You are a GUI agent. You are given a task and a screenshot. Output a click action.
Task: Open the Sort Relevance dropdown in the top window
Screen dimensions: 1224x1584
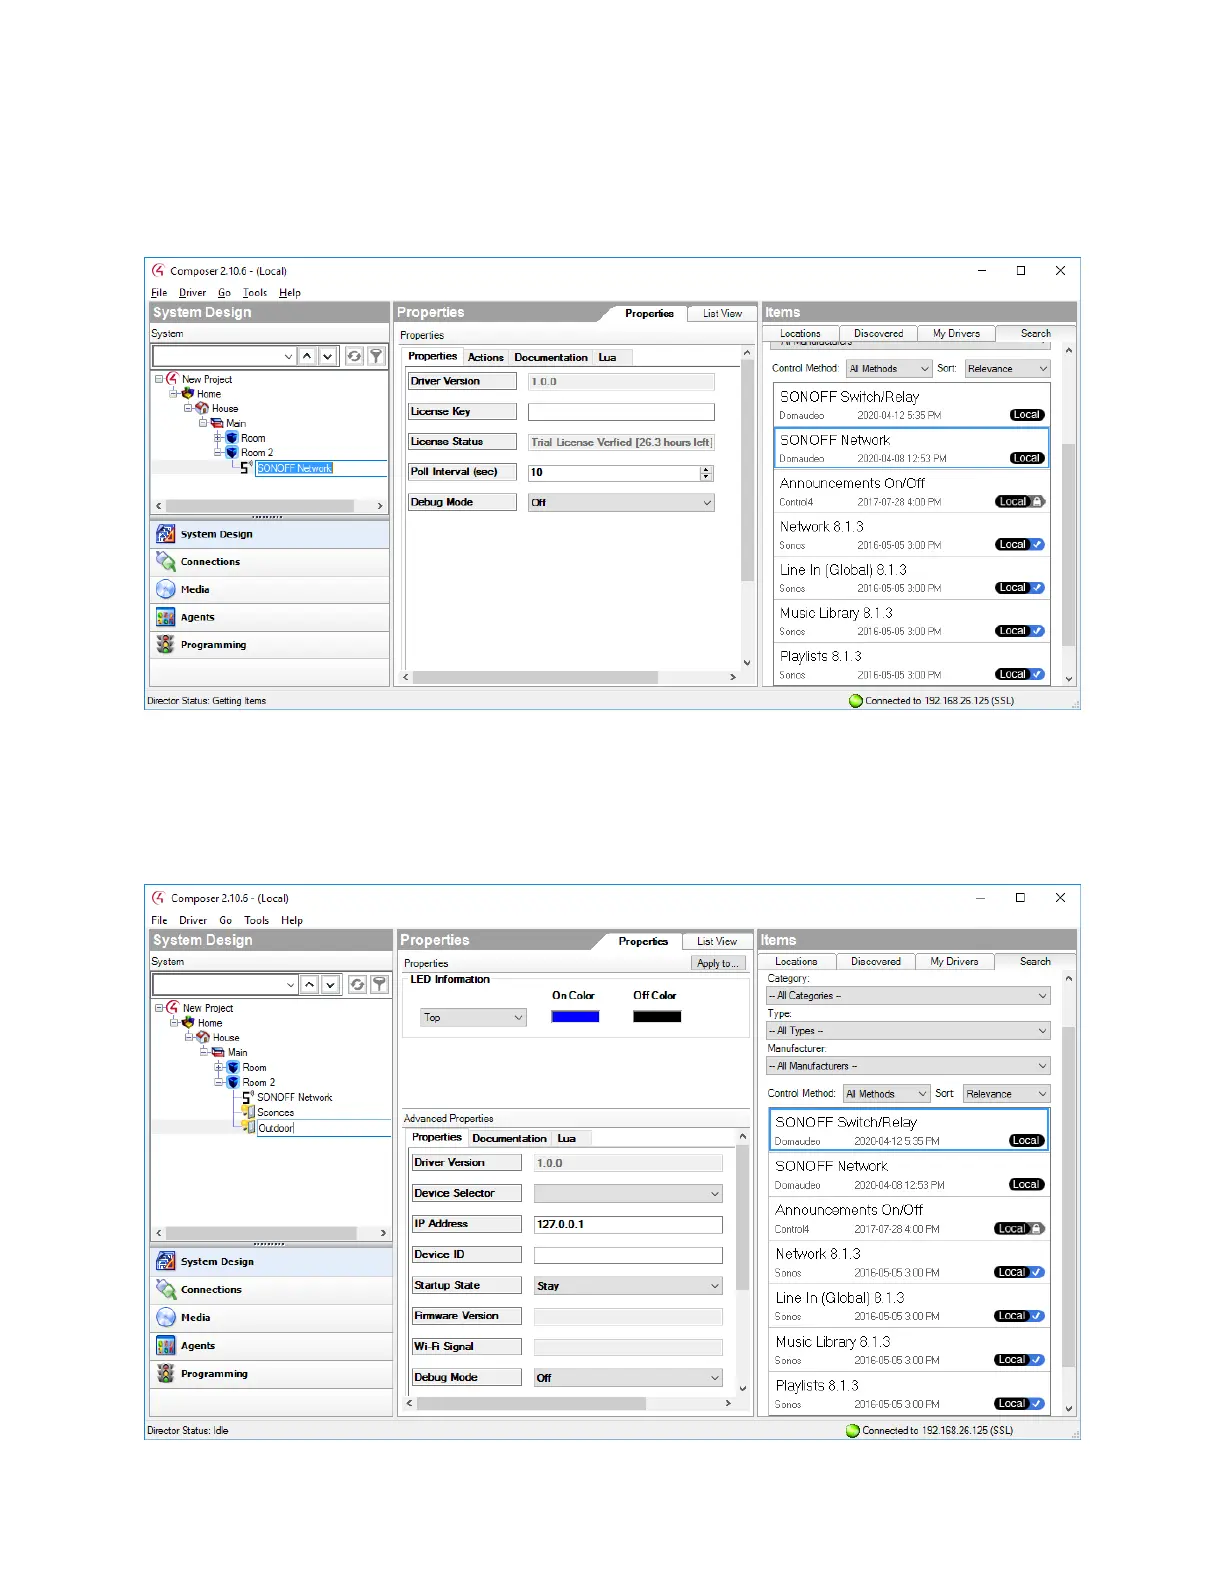pyautogui.click(x=1007, y=369)
